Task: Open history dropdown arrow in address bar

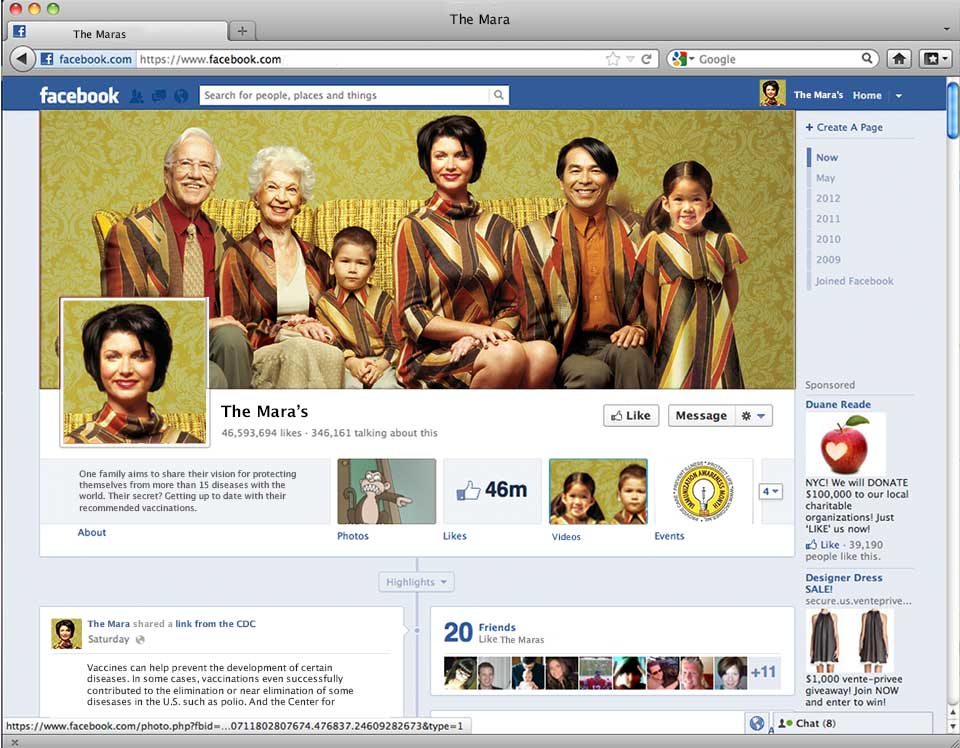Action: [x=629, y=59]
